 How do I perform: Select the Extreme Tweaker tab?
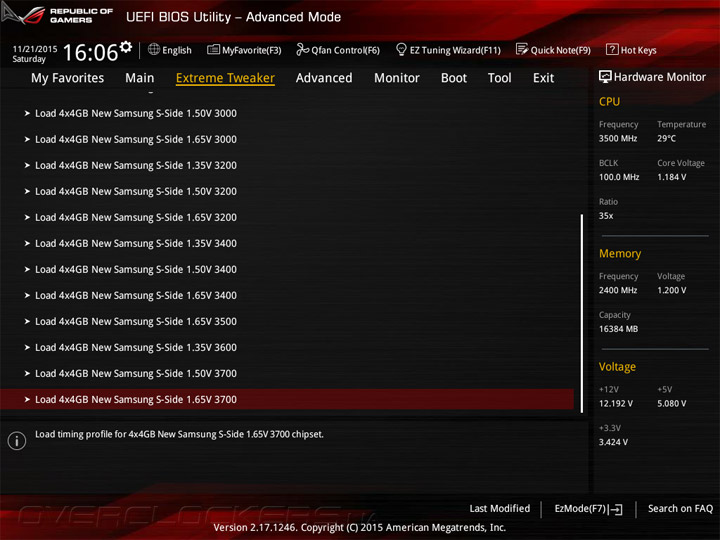pos(225,78)
